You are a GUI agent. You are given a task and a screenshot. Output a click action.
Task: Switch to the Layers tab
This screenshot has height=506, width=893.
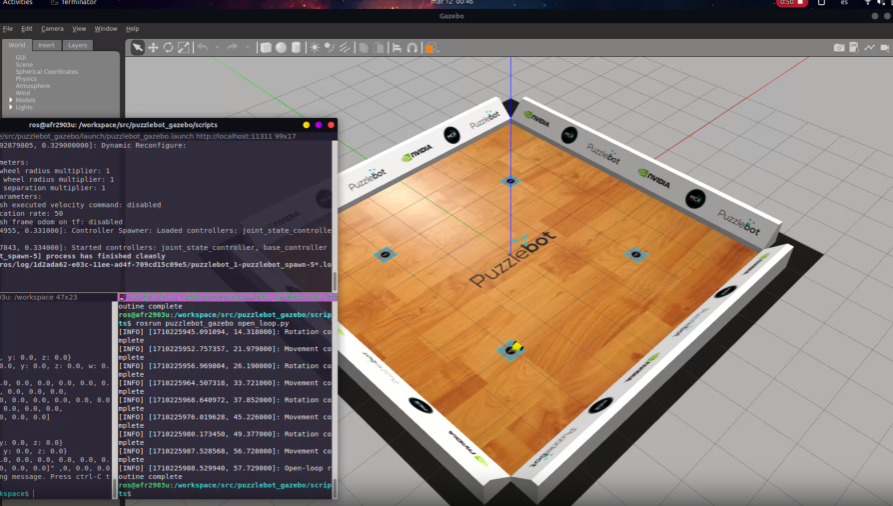77,45
